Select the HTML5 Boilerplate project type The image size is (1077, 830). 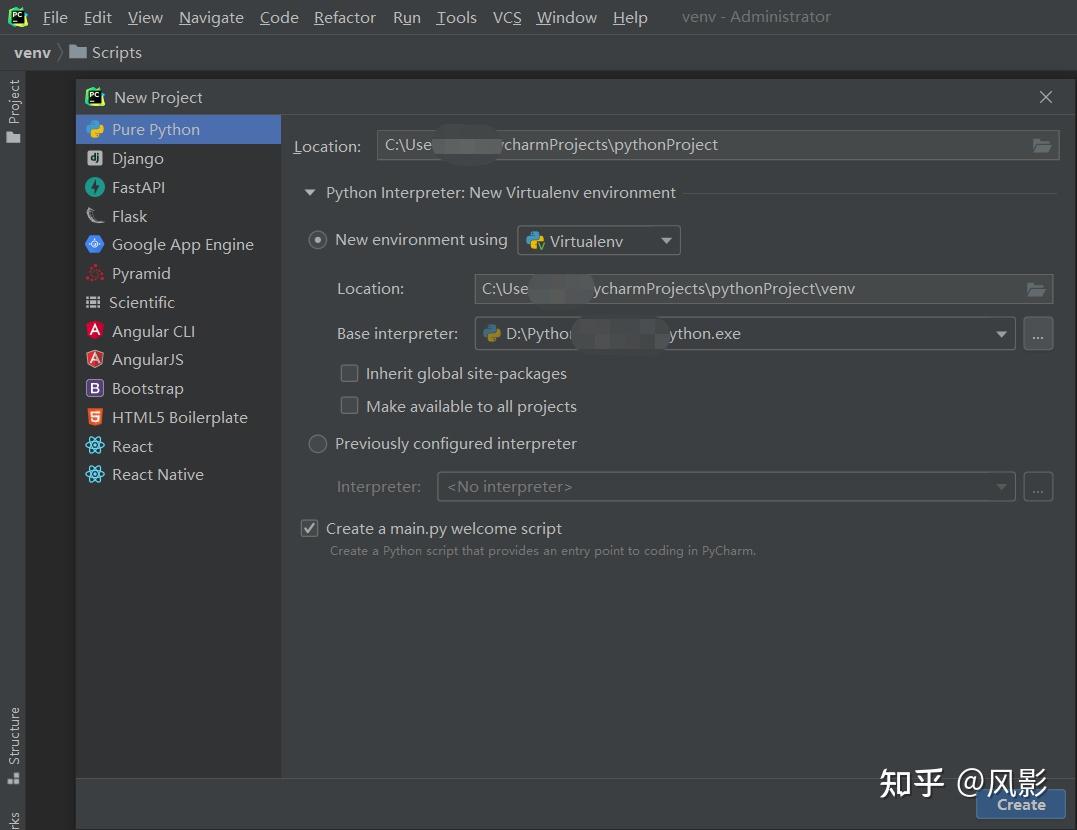click(180, 417)
